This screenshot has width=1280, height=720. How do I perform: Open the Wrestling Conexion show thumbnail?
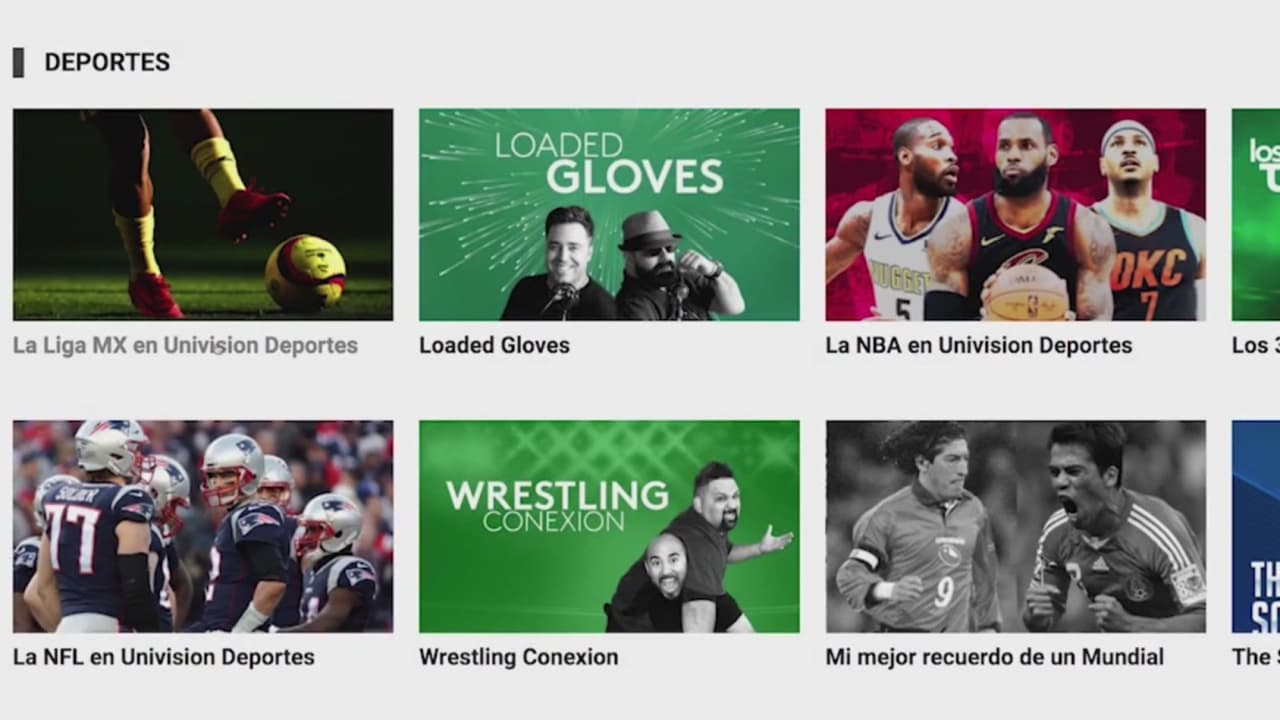609,526
